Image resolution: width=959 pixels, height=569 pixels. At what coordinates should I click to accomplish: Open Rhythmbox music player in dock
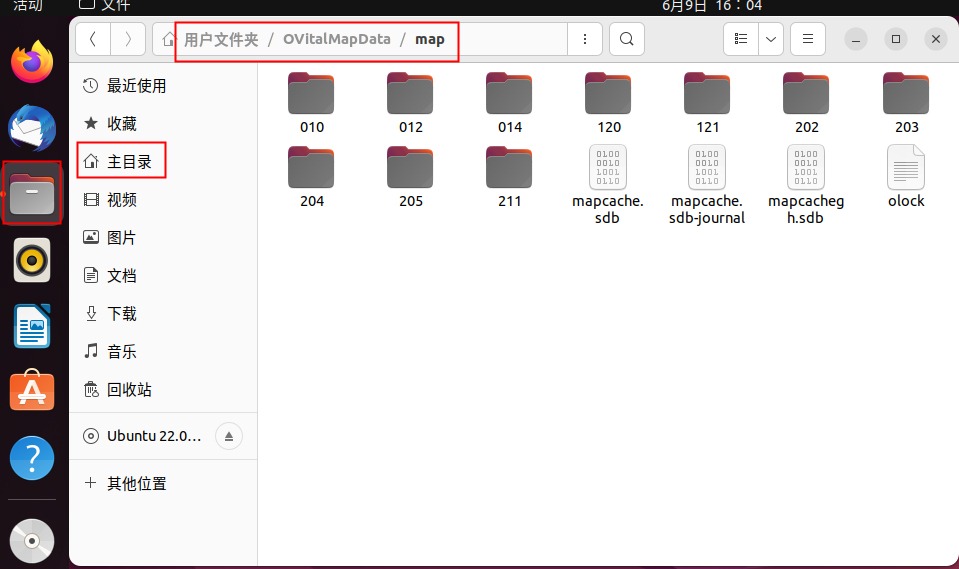point(32,261)
